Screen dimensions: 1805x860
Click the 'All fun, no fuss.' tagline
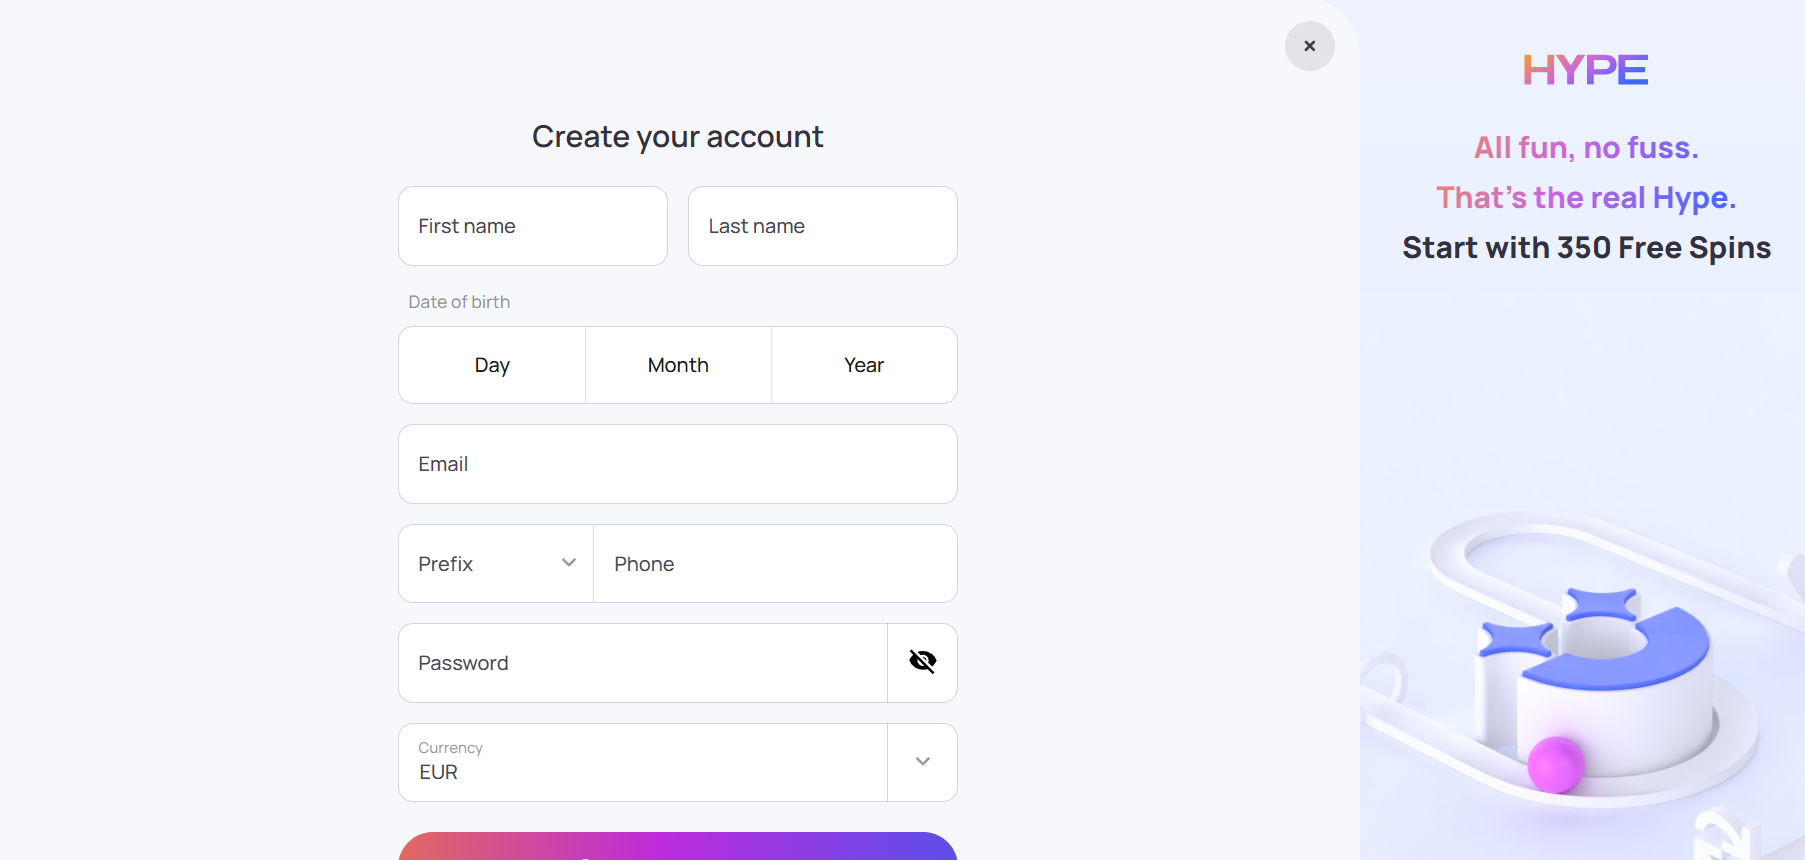[1586, 148]
